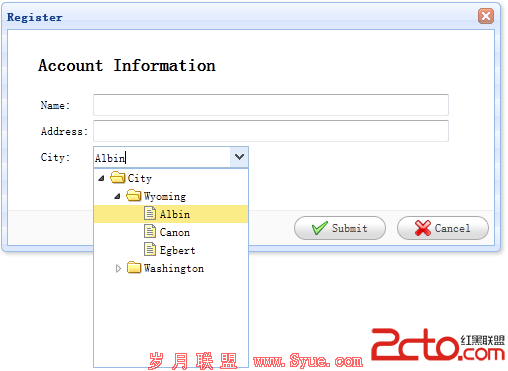Close the Register dialog
This screenshot has height=371, width=508.
tap(486, 16)
